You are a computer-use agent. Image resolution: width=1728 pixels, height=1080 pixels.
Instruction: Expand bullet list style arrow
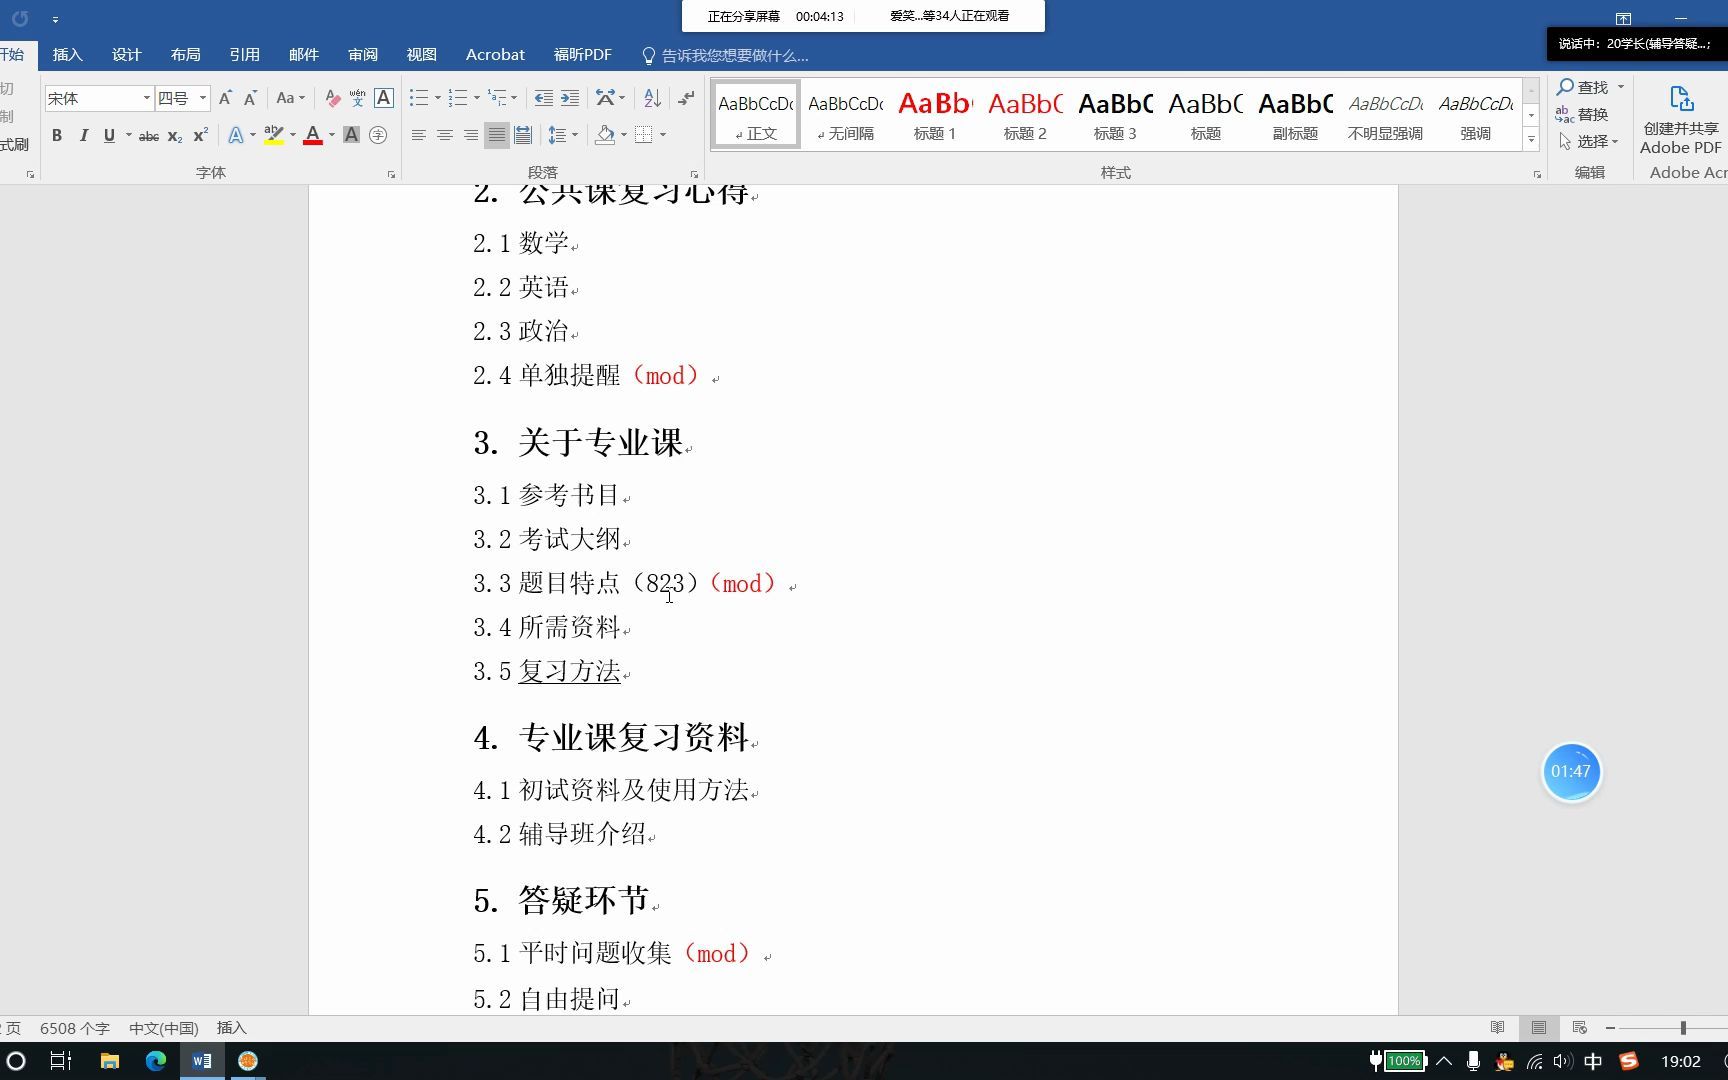(437, 98)
